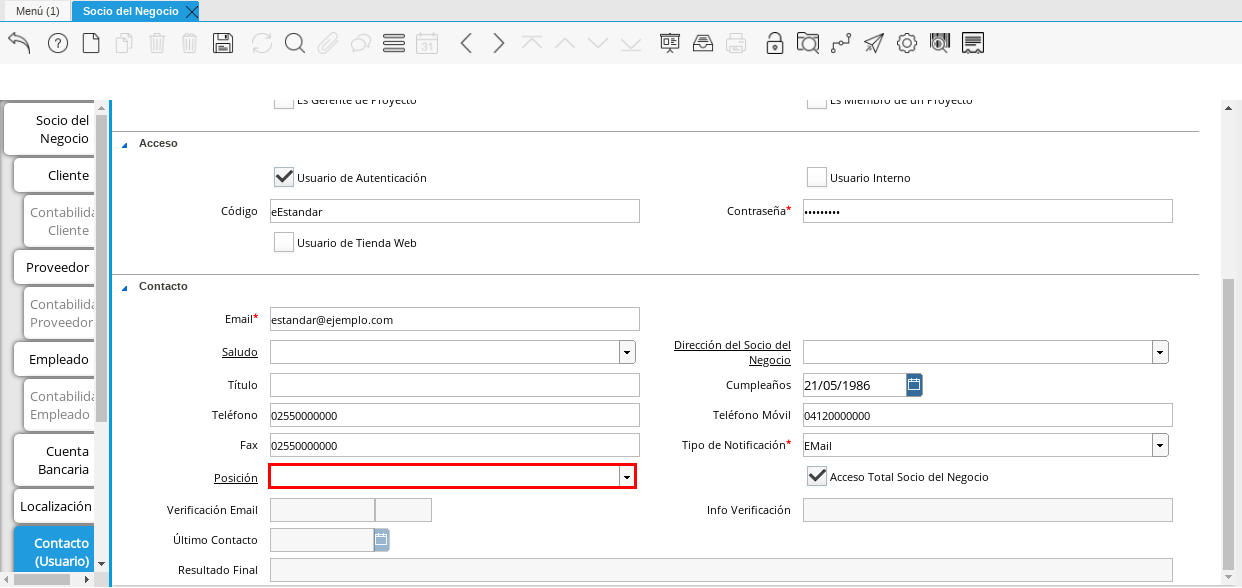Image resolution: width=1242 pixels, height=588 pixels.
Task: Open the Cumpleaños calendar picker
Action: (914, 385)
